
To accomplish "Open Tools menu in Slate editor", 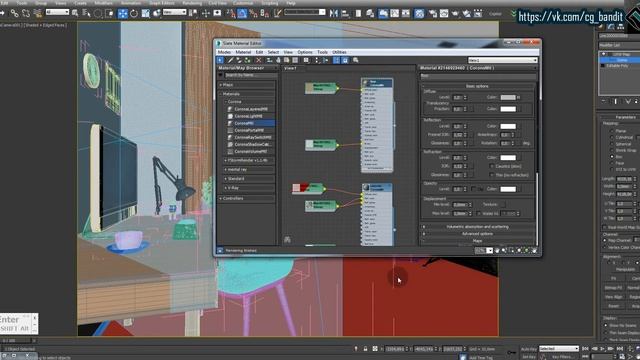I will coord(322,52).
